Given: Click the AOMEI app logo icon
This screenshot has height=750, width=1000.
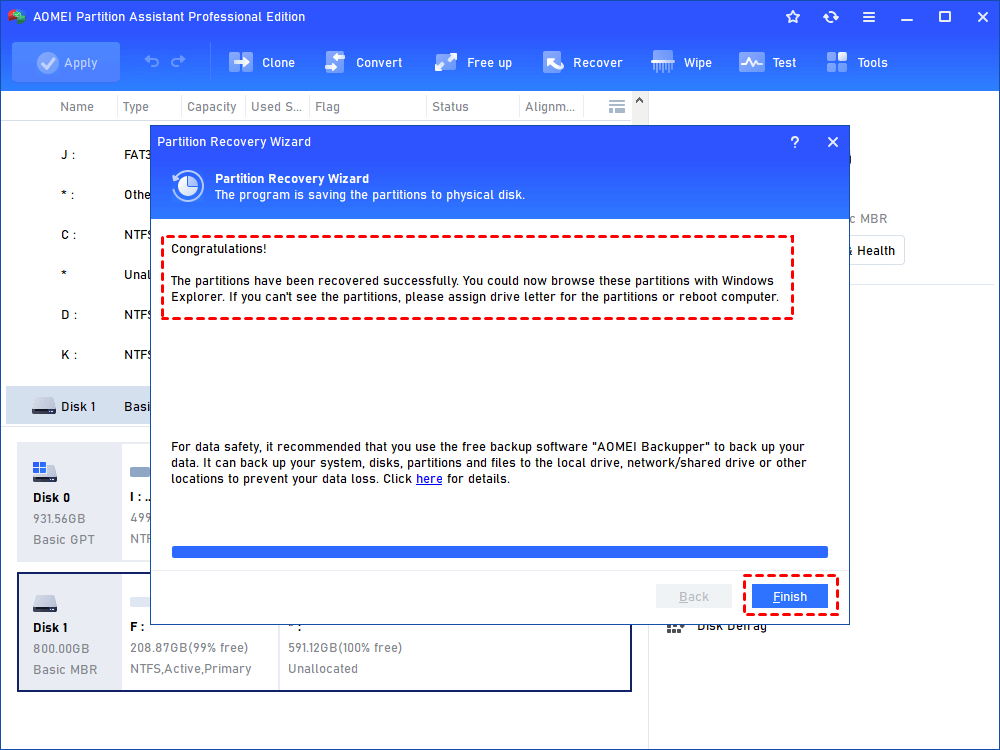Looking at the screenshot, I should [17, 17].
